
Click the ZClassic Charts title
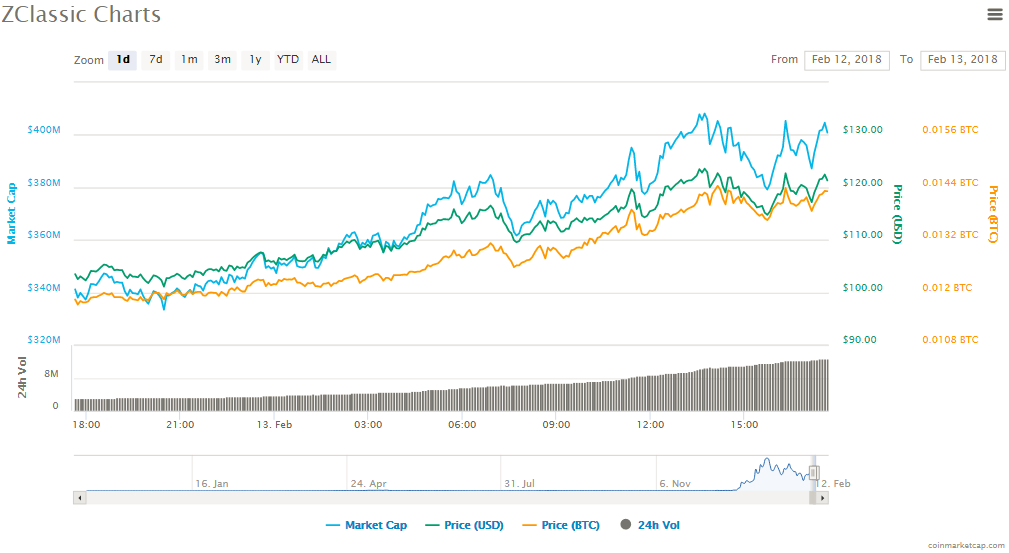(81, 14)
